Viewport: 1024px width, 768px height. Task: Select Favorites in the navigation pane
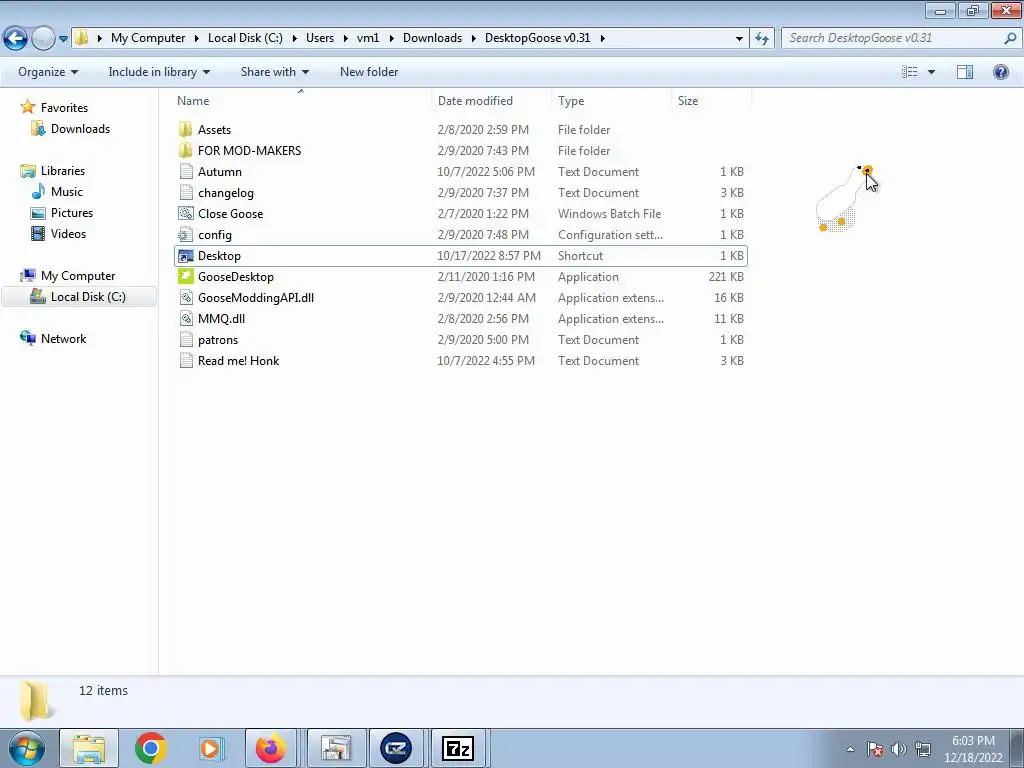[x=64, y=108]
